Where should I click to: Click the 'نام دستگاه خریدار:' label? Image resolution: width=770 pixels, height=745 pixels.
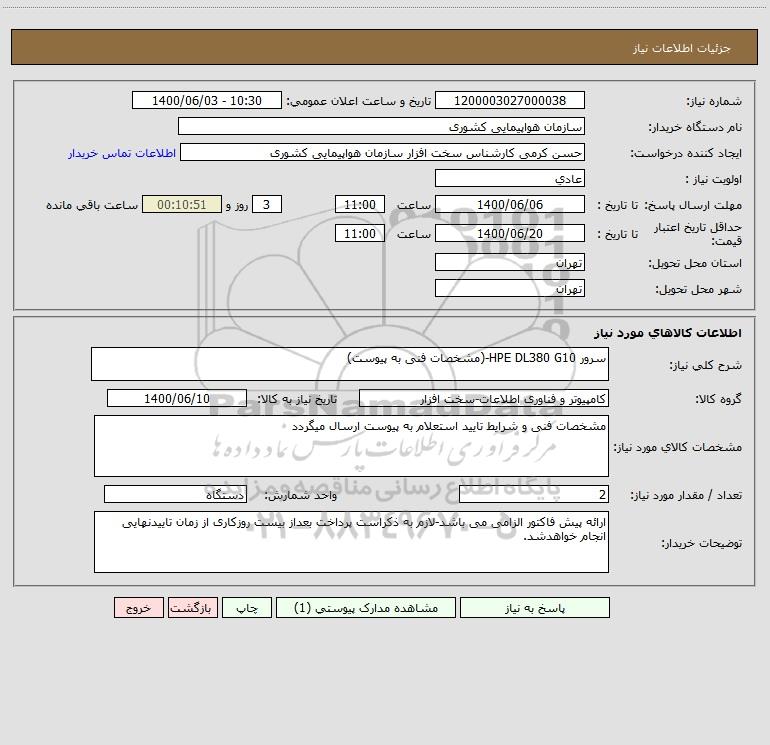[695, 127]
